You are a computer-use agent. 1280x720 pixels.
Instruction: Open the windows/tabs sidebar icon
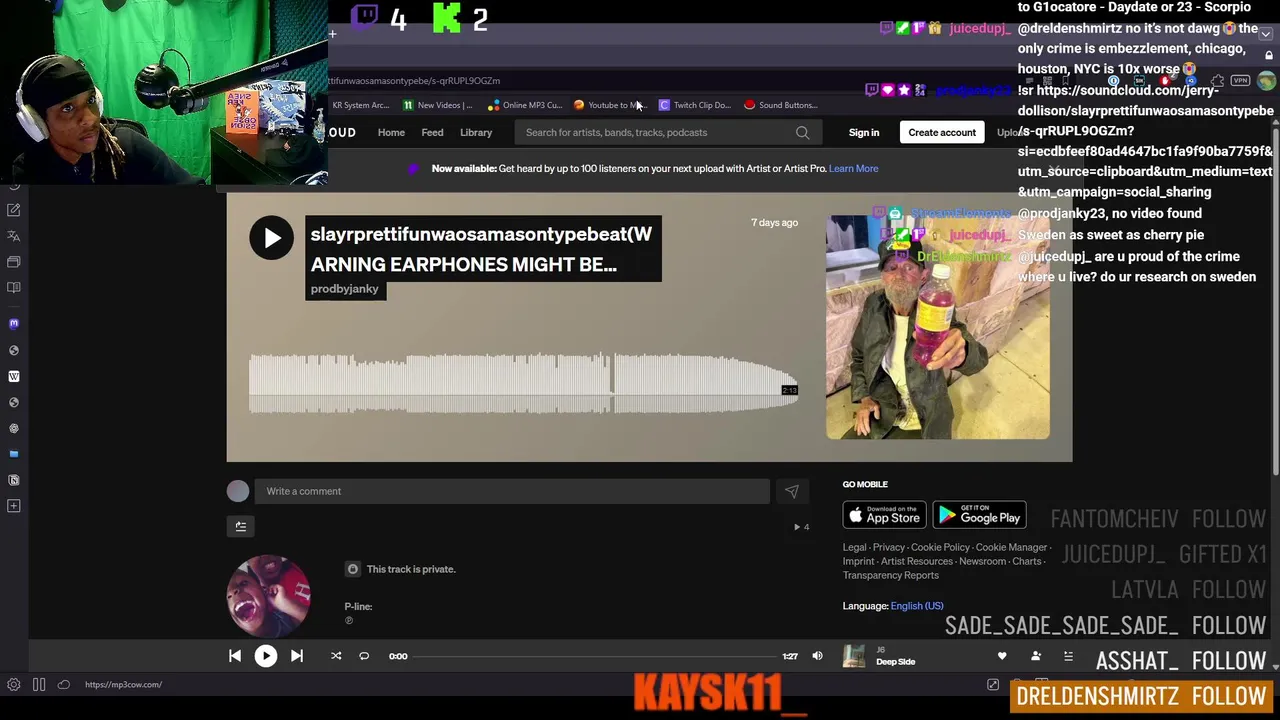(x=14, y=262)
